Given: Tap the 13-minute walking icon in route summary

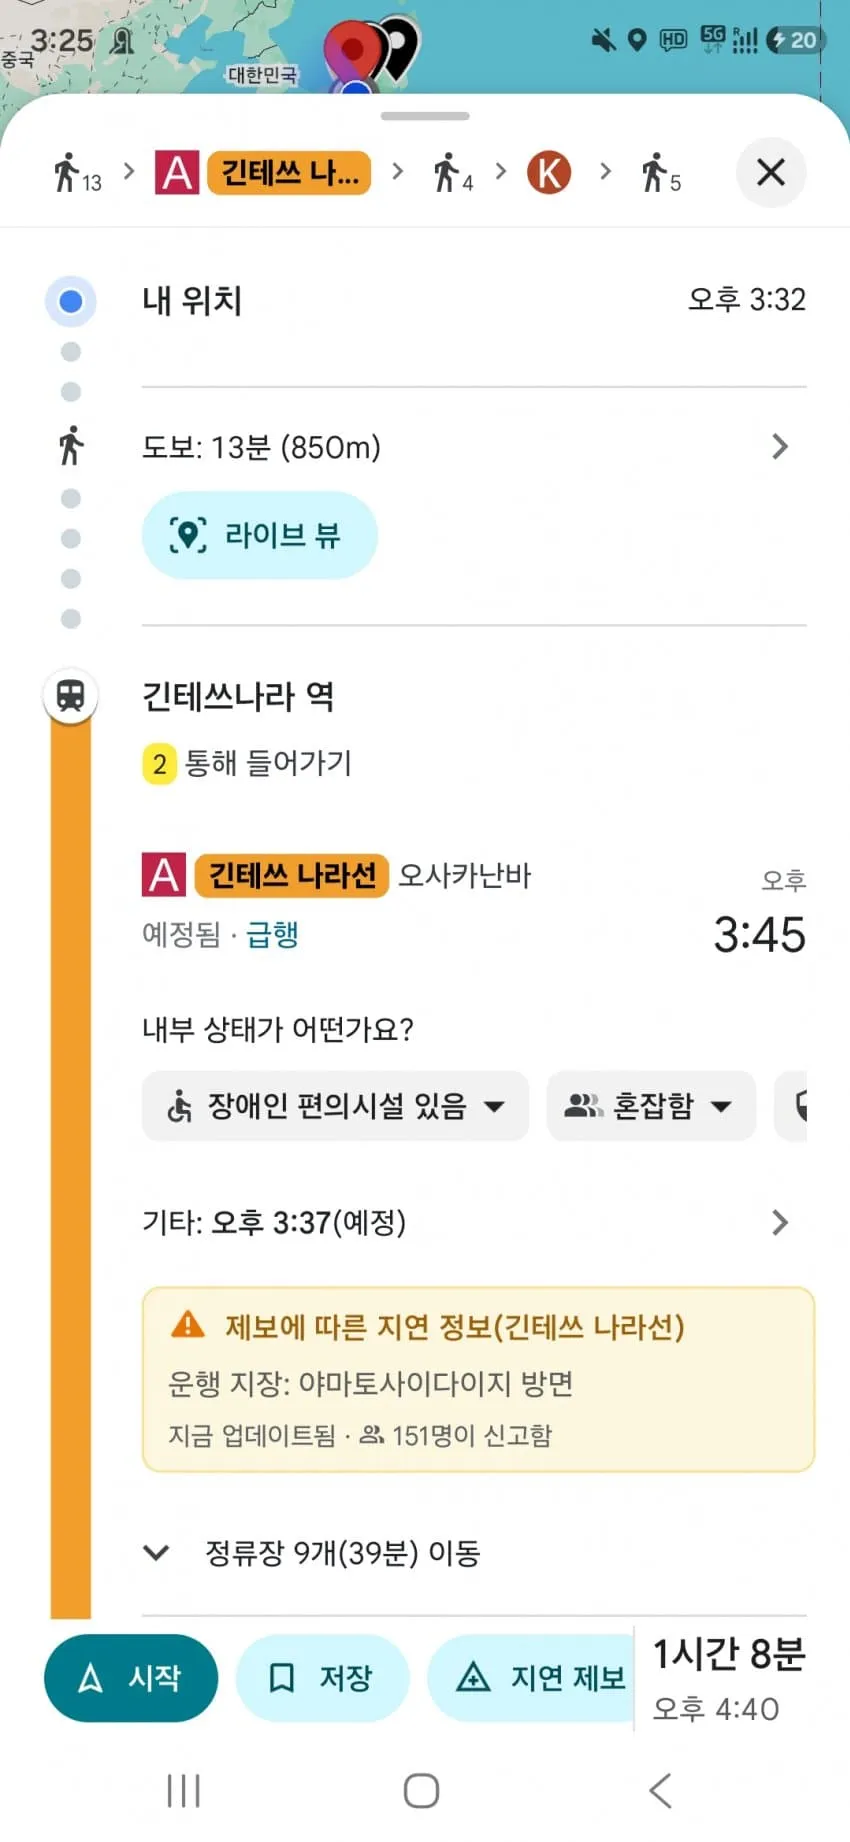Looking at the screenshot, I should pyautogui.click(x=77, y=173).
